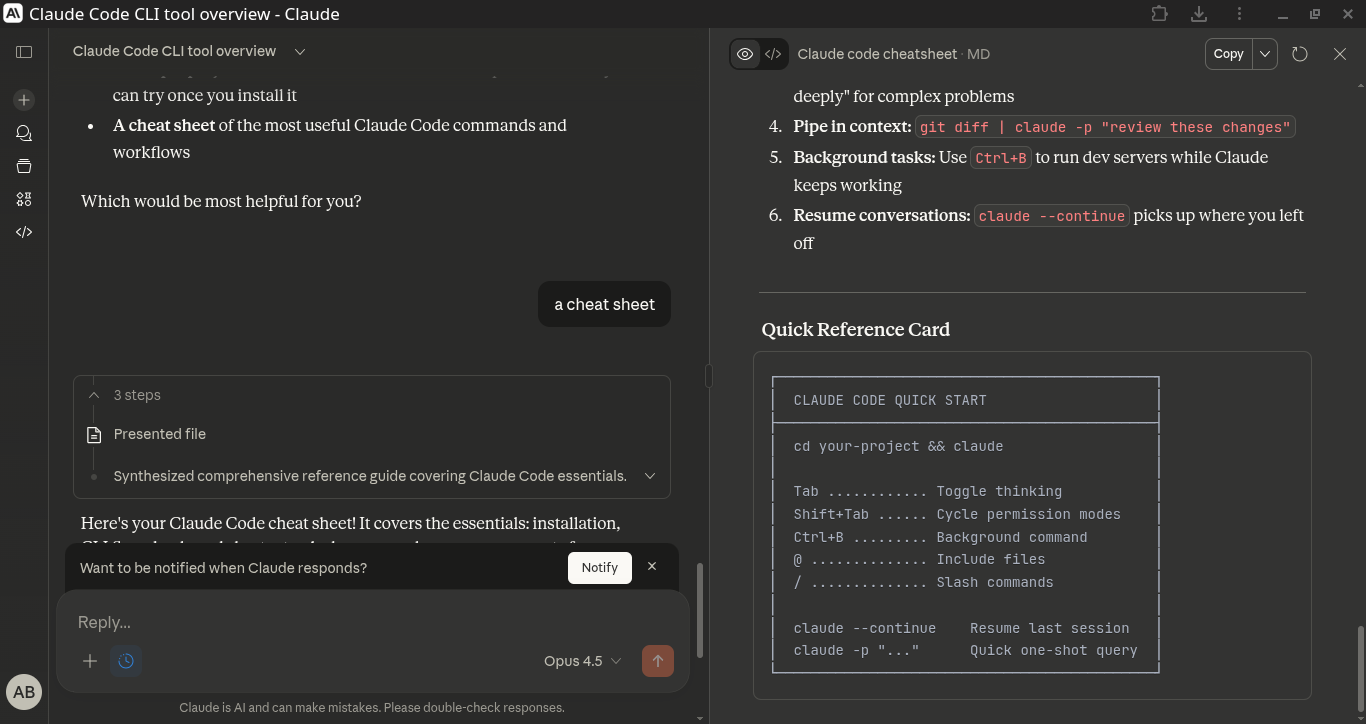Attach a file using the plus in reply box
1366x724 pixels.
pos(90,661)
